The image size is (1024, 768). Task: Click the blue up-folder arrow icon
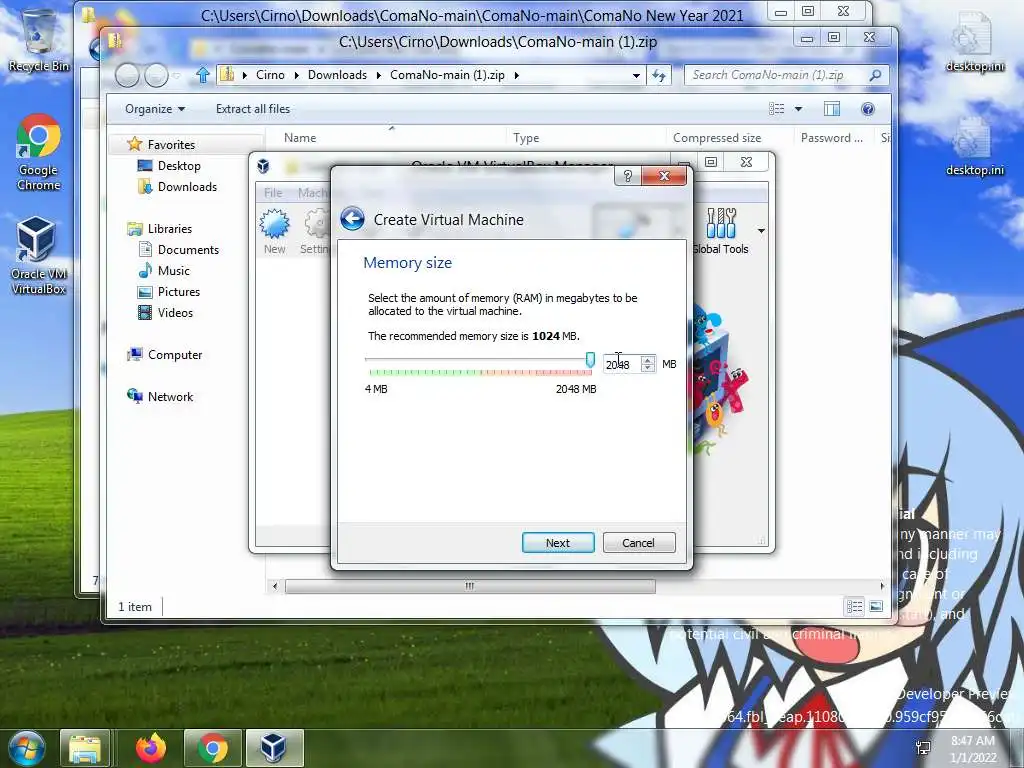click(x=203, y=75)
